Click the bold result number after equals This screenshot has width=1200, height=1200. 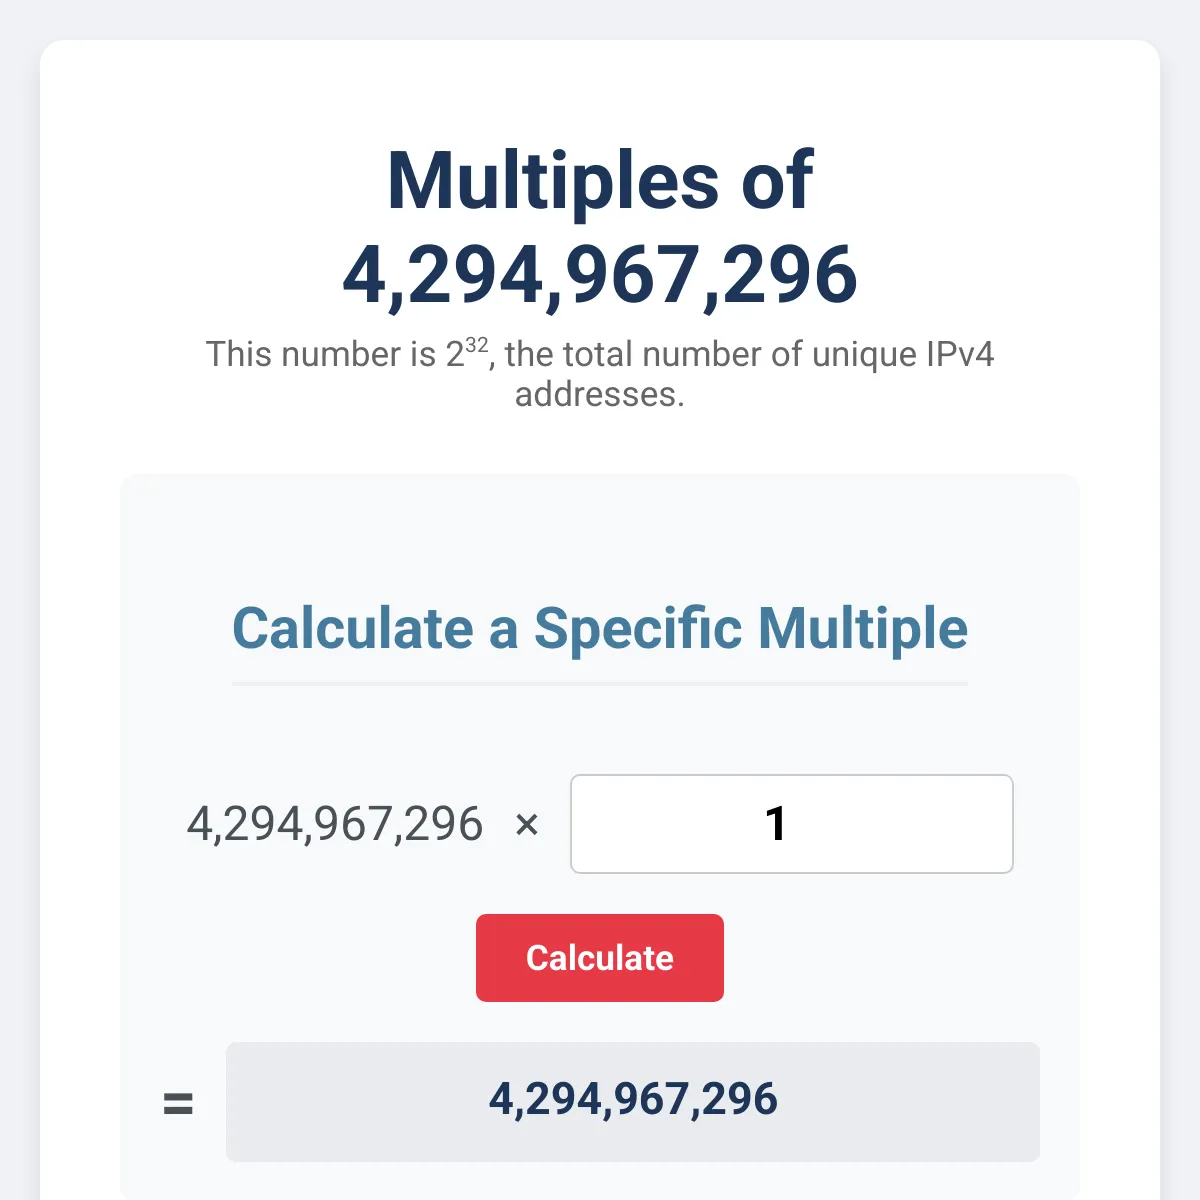(x=633, y=1100)
